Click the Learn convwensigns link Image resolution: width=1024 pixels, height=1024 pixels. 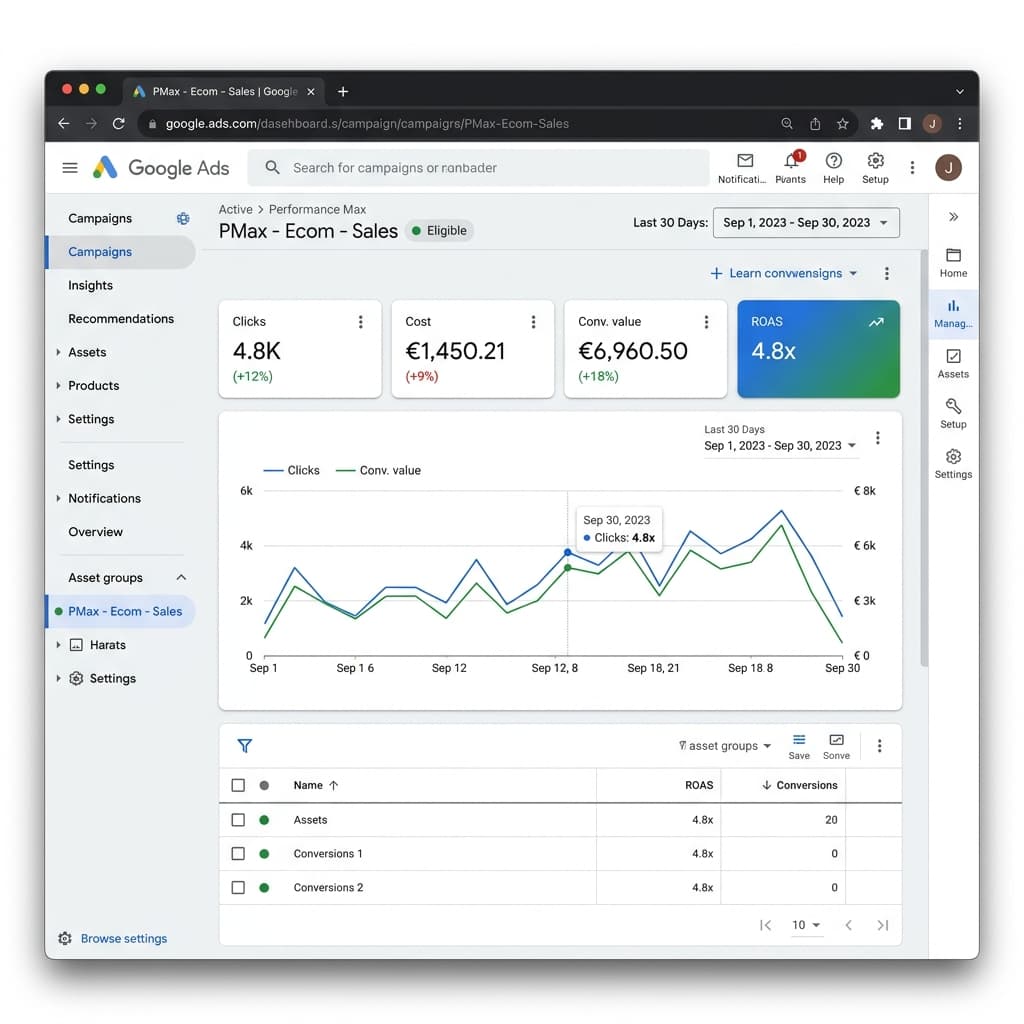784,273
